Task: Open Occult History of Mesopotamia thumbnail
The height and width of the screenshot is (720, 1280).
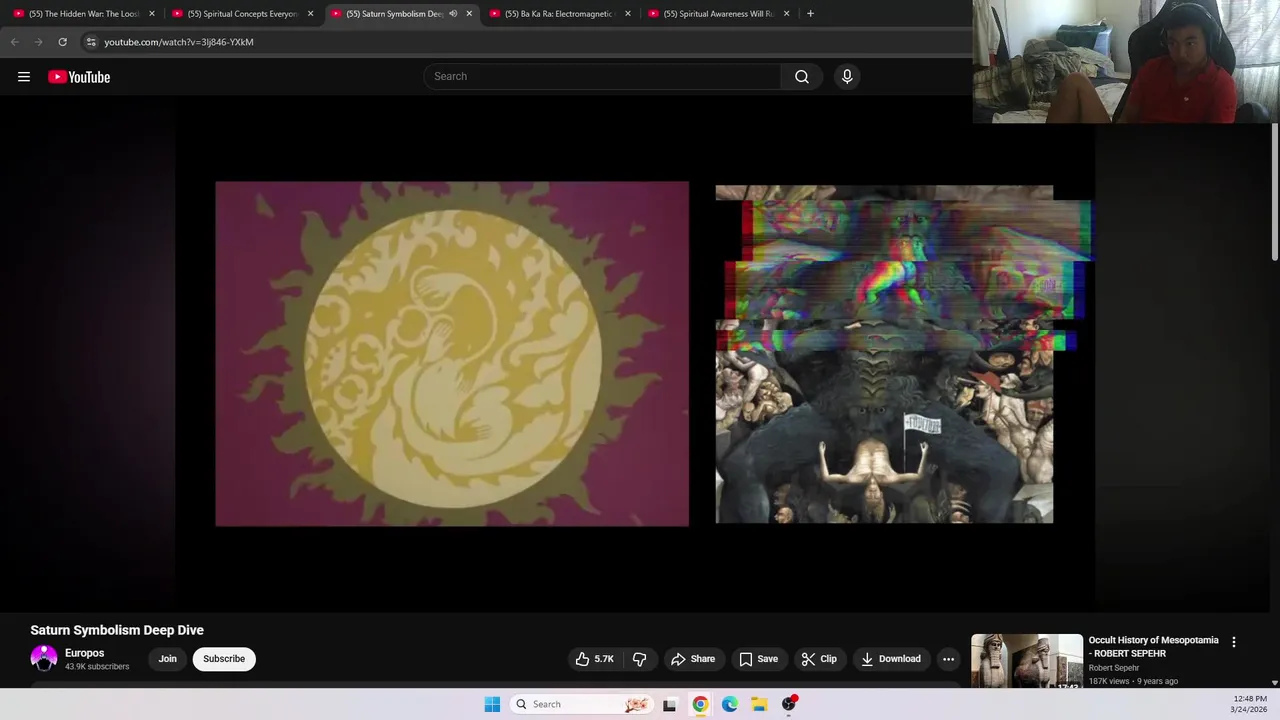Action: pyautogui.click(x=1027, y=661)
